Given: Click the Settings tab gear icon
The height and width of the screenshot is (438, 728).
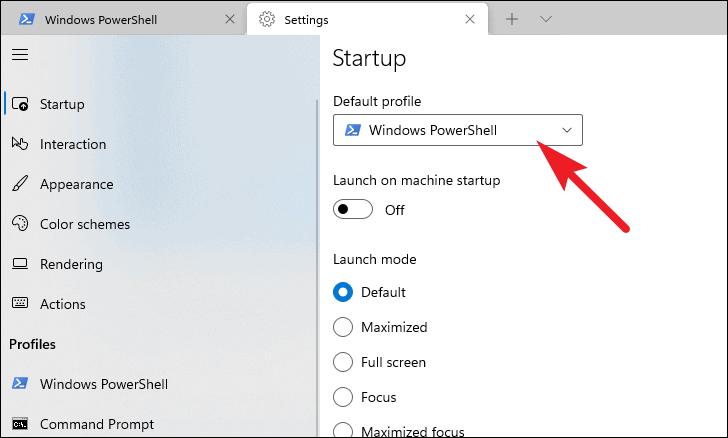Looking at the screenshot, I should 267,20.
